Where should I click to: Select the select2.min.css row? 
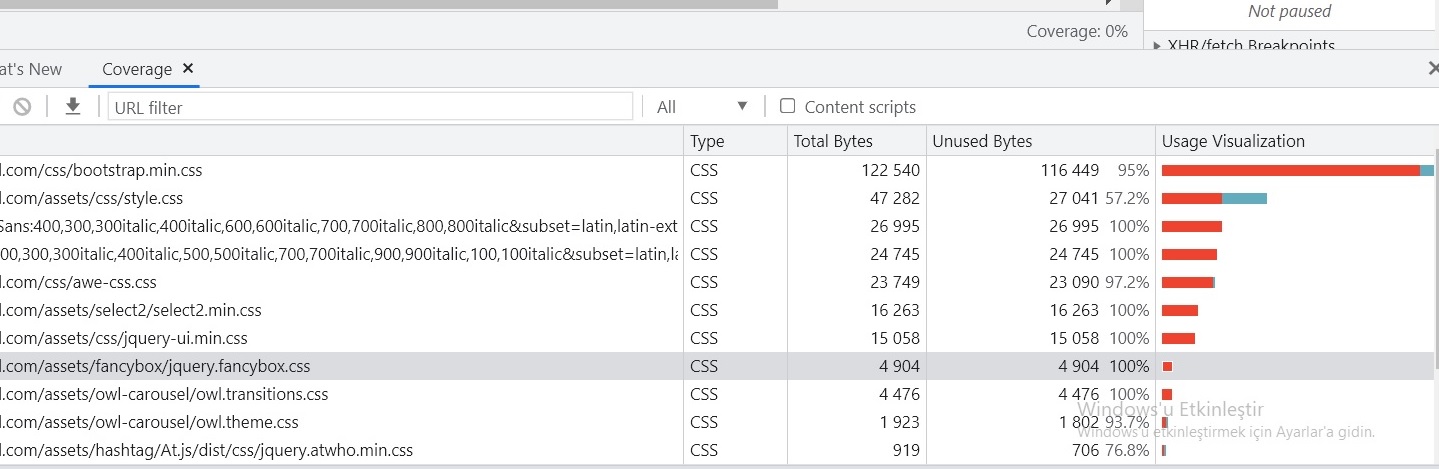click(x=719, y=310)
